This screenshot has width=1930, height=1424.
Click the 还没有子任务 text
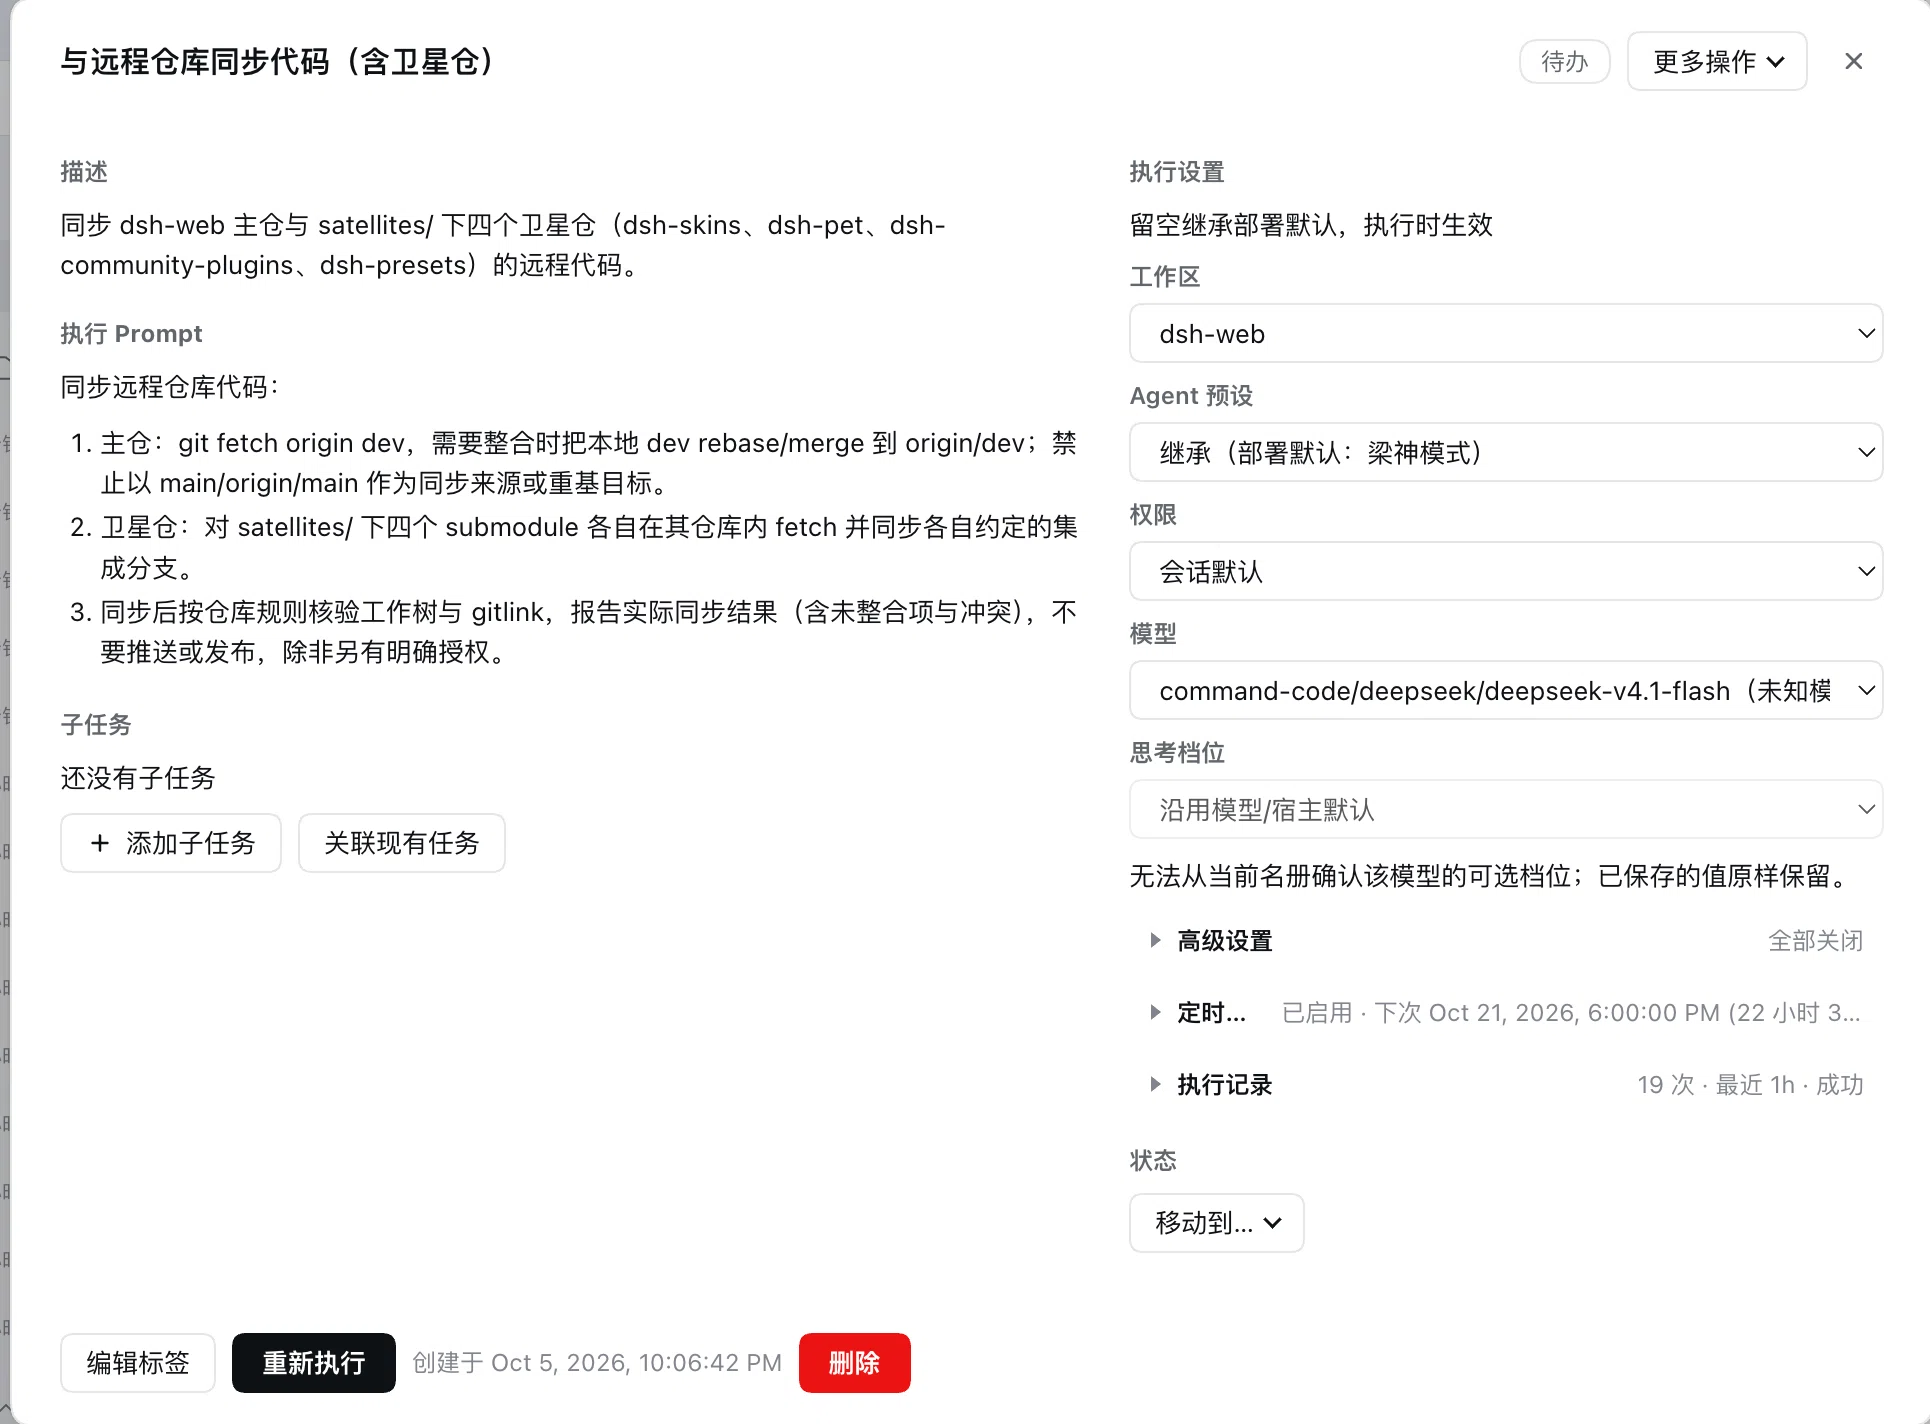coord(138,778)
